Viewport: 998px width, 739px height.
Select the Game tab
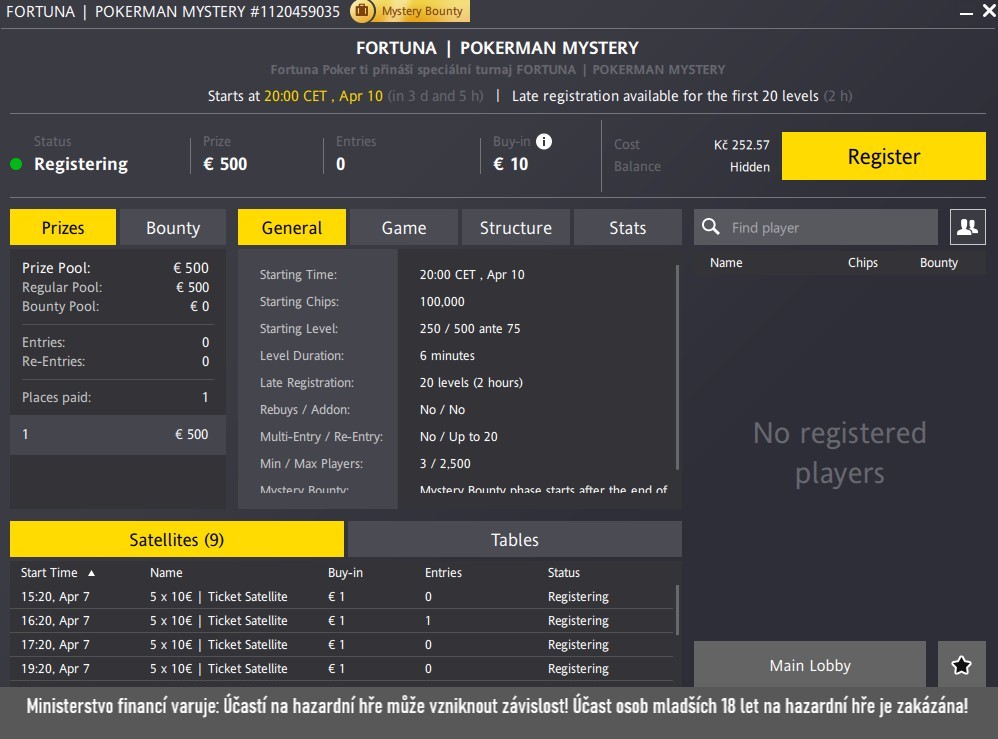pyautogui.click(x=404, y=228)
